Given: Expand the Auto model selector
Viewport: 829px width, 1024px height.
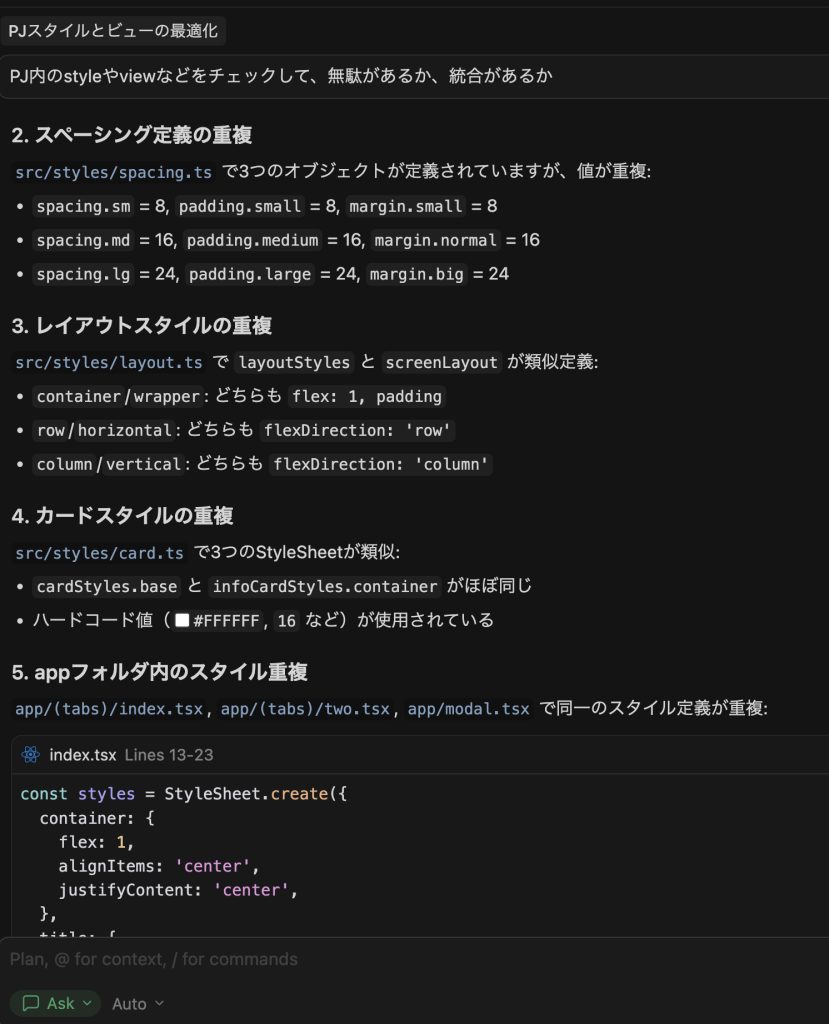Looking at the screenshot, I should [x=138, y=1003].
